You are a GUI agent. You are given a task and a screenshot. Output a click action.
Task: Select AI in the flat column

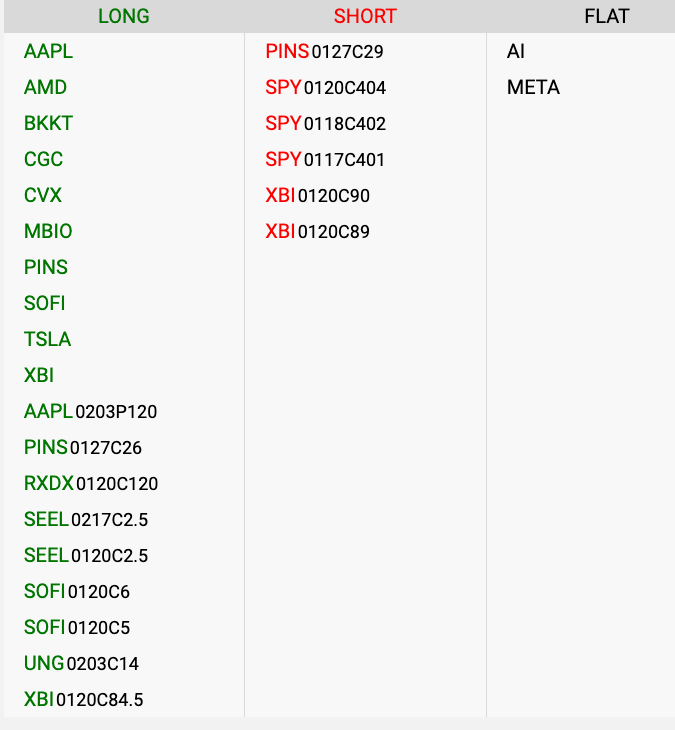click(516, 52)
